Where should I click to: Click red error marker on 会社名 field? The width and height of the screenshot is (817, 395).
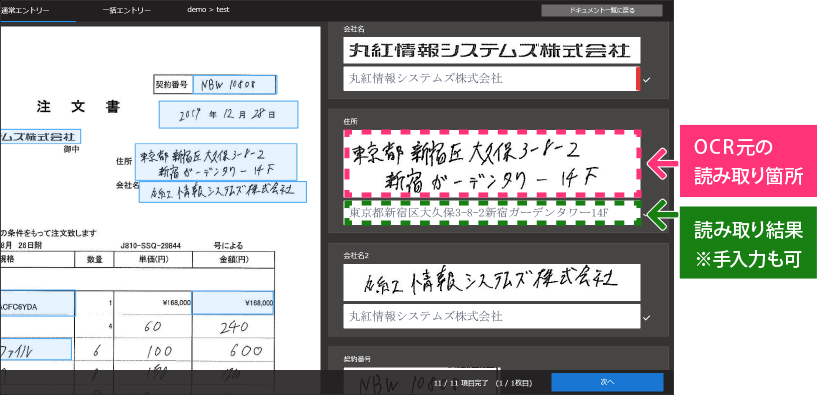pos(638,79)
